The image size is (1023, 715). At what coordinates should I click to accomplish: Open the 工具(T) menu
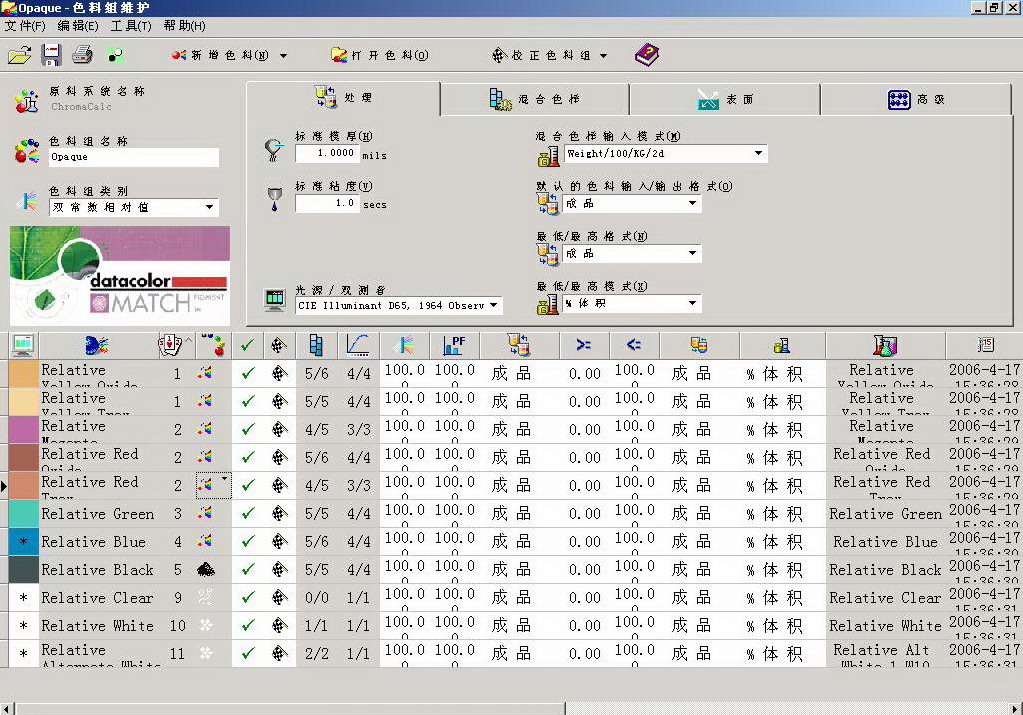pyautogui.click(x=130, y=26)
